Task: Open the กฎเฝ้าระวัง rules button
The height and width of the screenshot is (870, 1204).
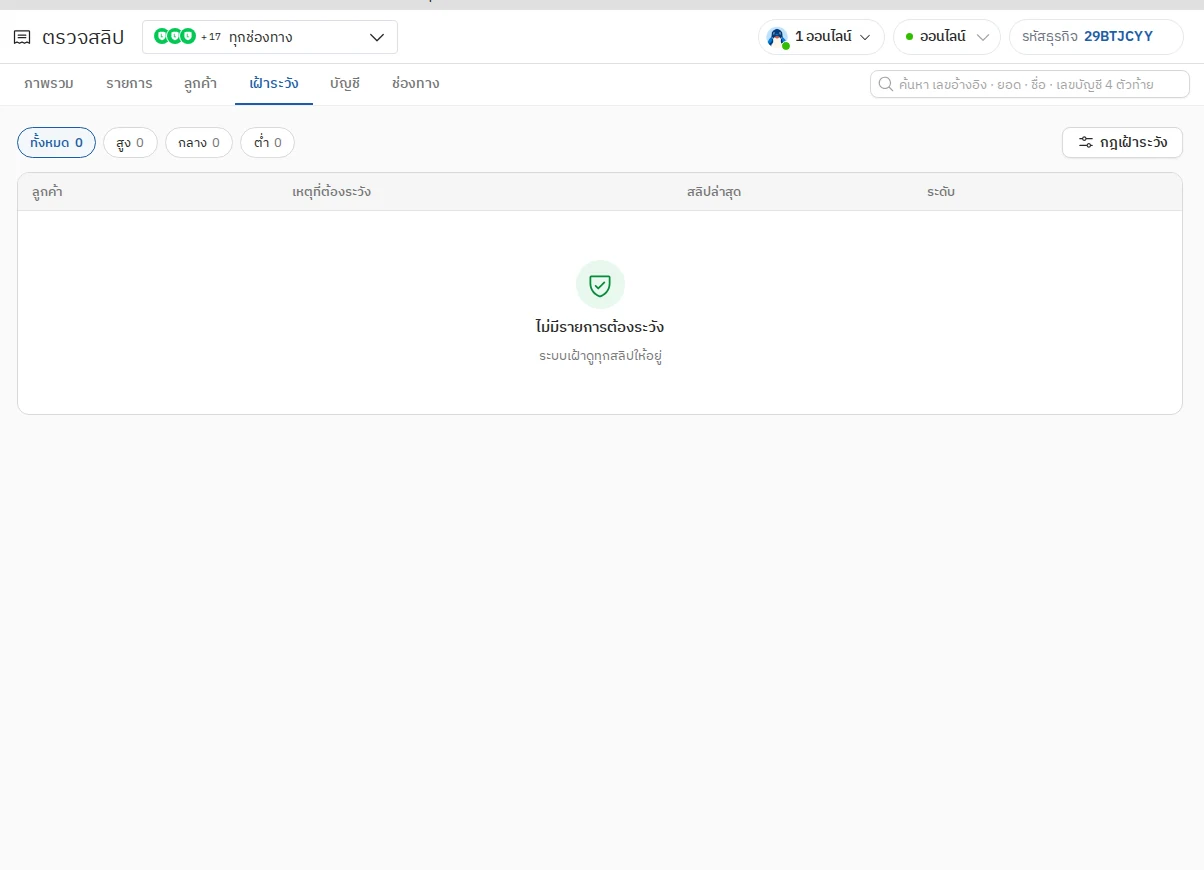Action: (x=1122, y=143)
